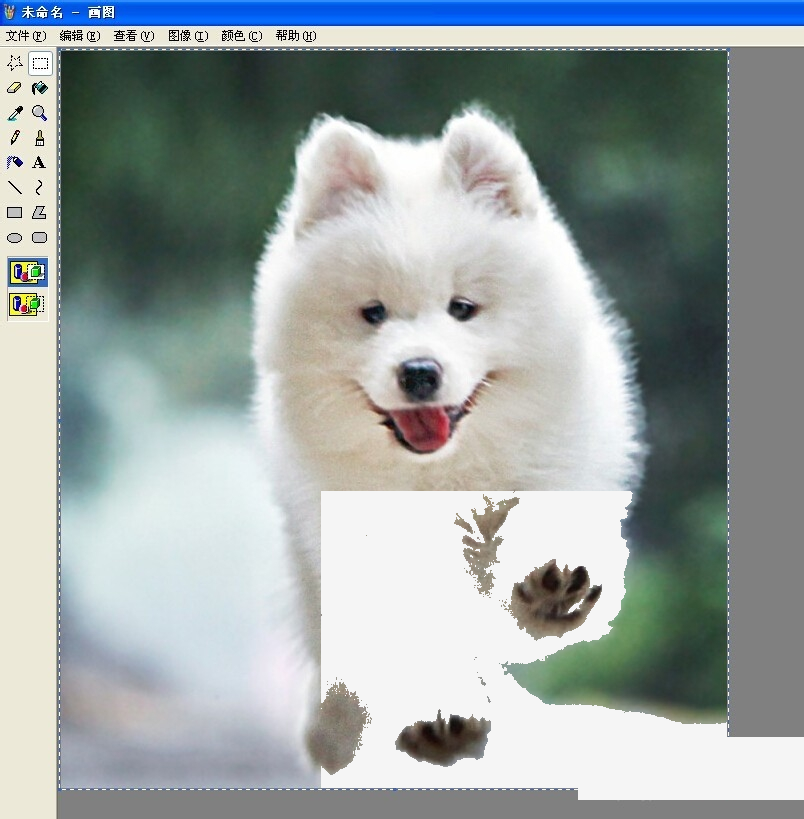Pick the Eraser tool

coord(15,88)
